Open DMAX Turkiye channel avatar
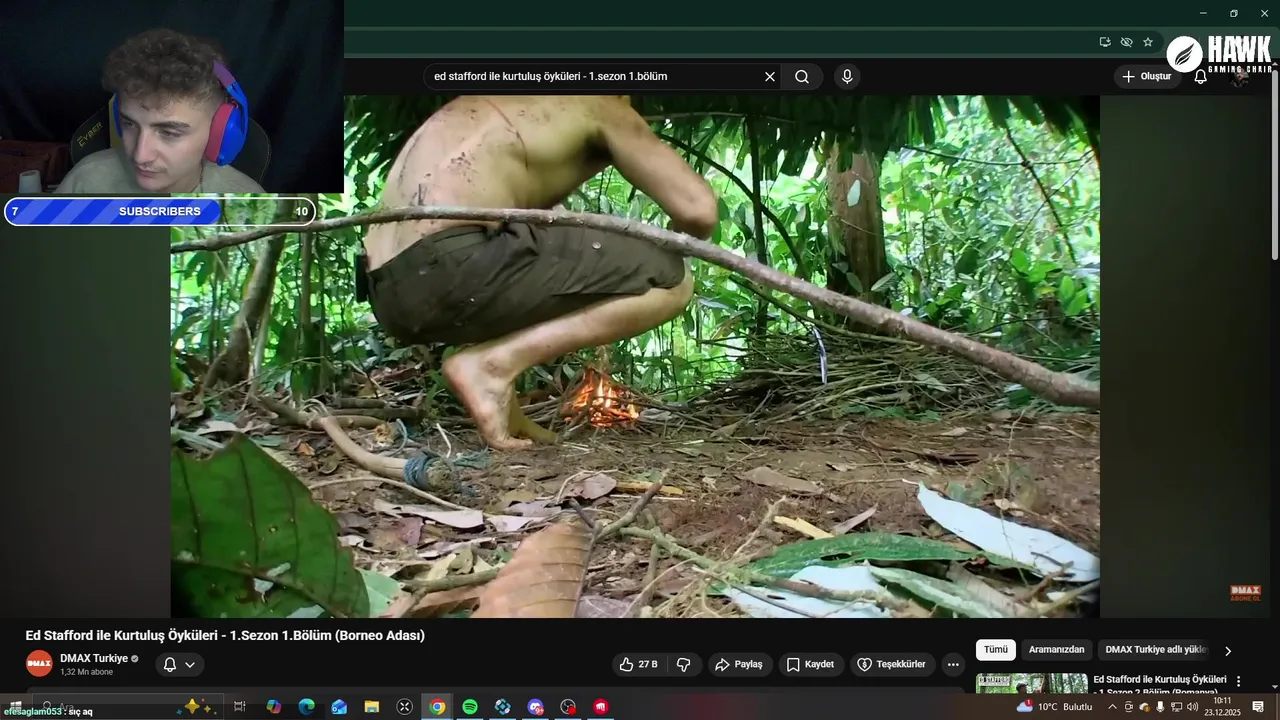This screenshot has height=720, width=1280. [x=39, y=663]
